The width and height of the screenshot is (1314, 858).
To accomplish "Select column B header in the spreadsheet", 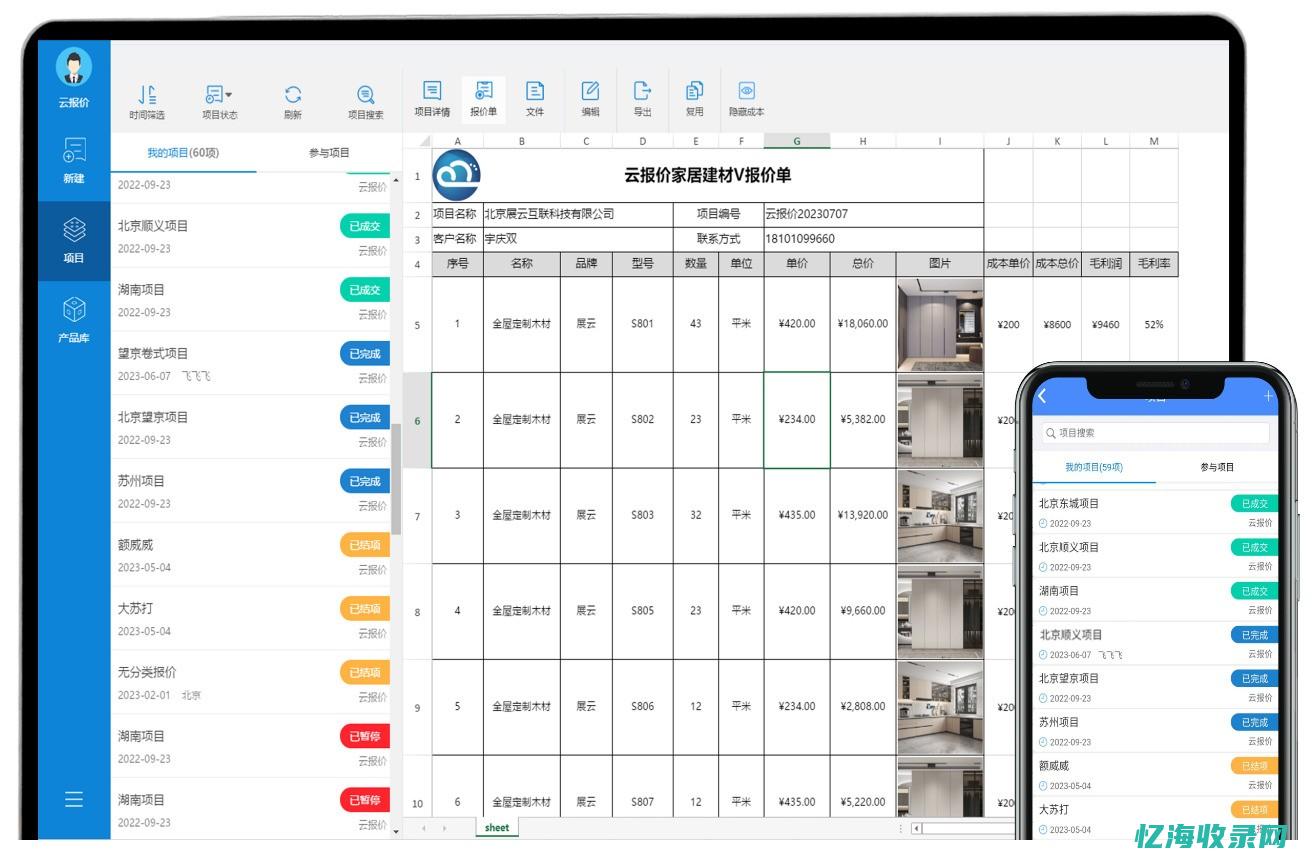I will (521, 141).
